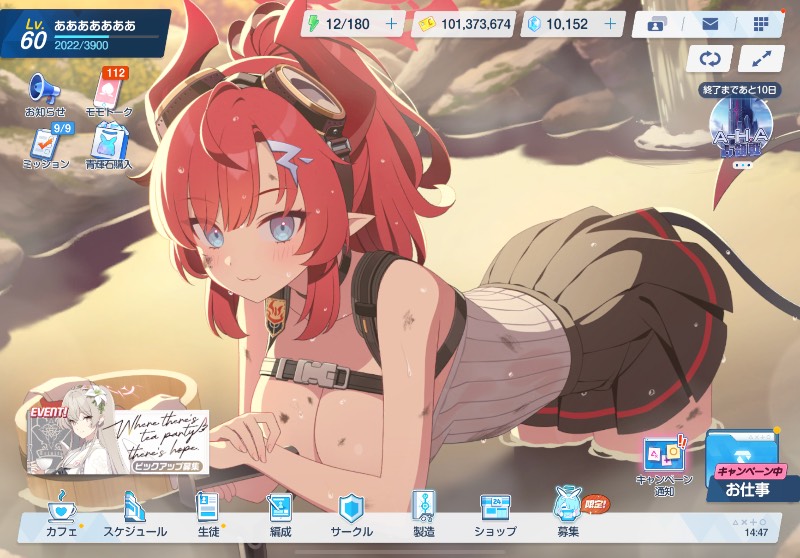Click the blue pyroxene gem icon

[534, 24]
